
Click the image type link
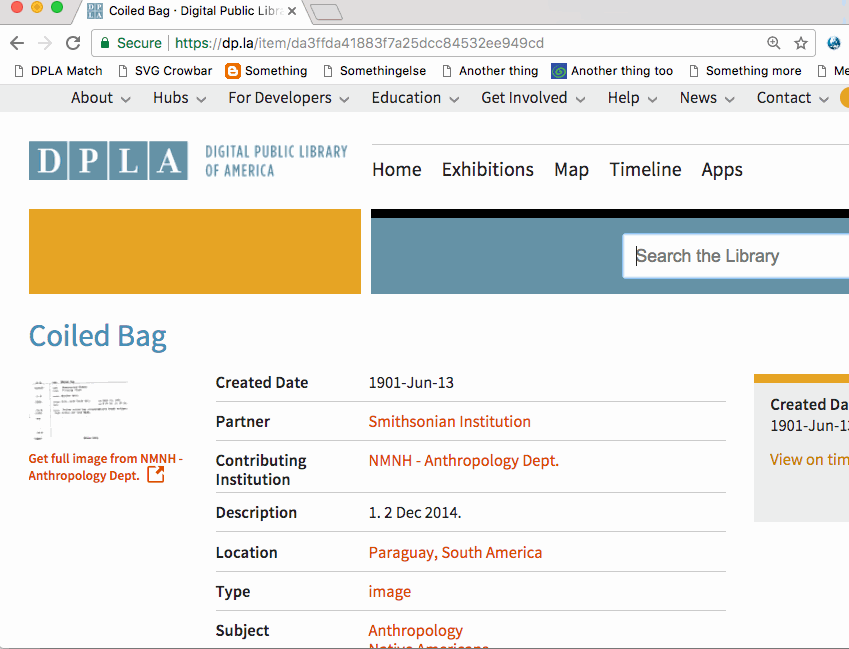pos(390,592)
